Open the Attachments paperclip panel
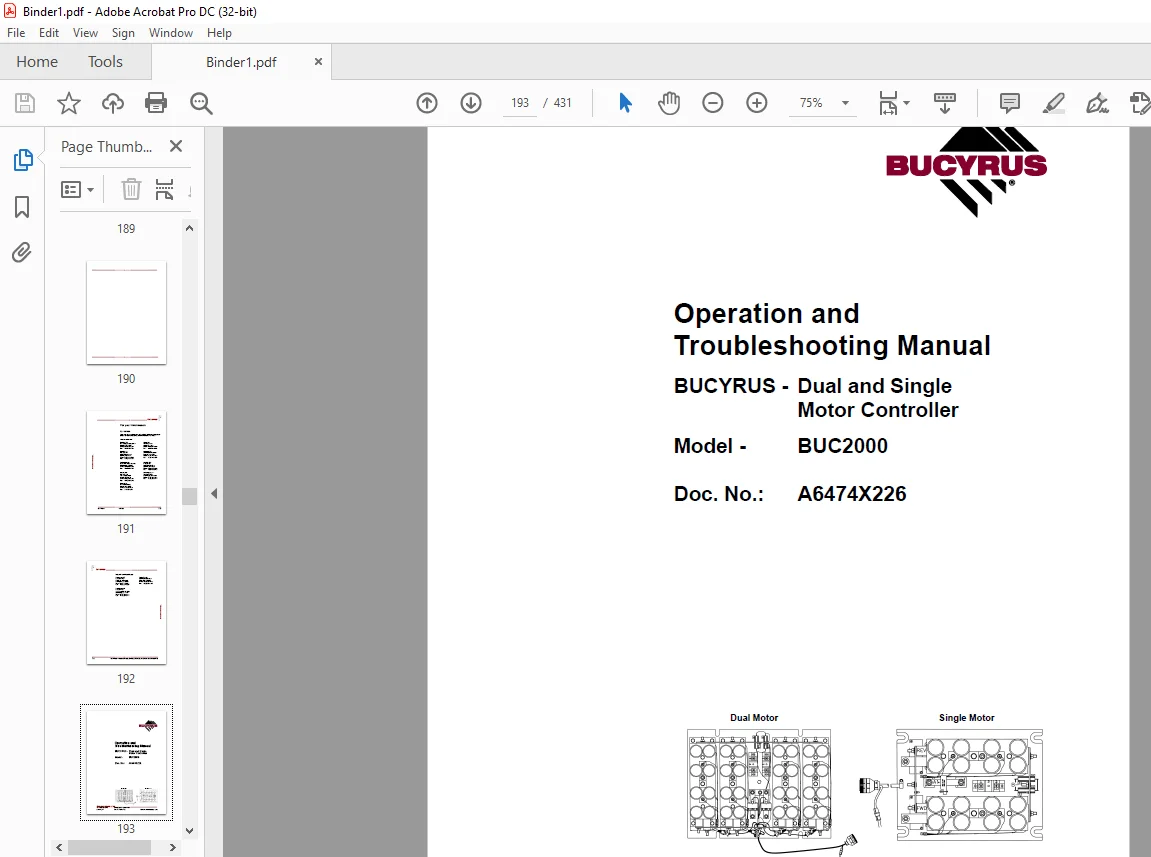Screen dimensions: 1151x857 coord(22,253)
